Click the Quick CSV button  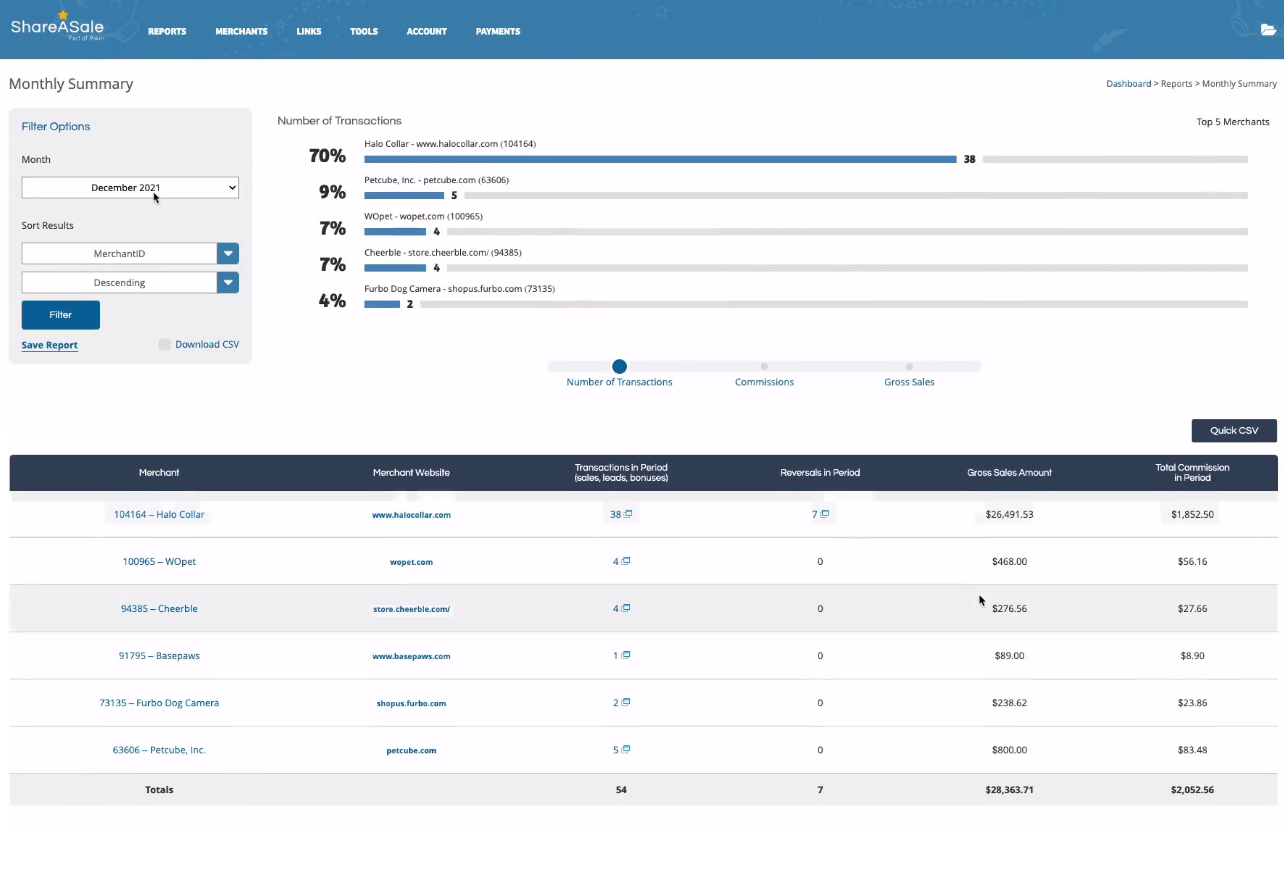(1234, 431)
